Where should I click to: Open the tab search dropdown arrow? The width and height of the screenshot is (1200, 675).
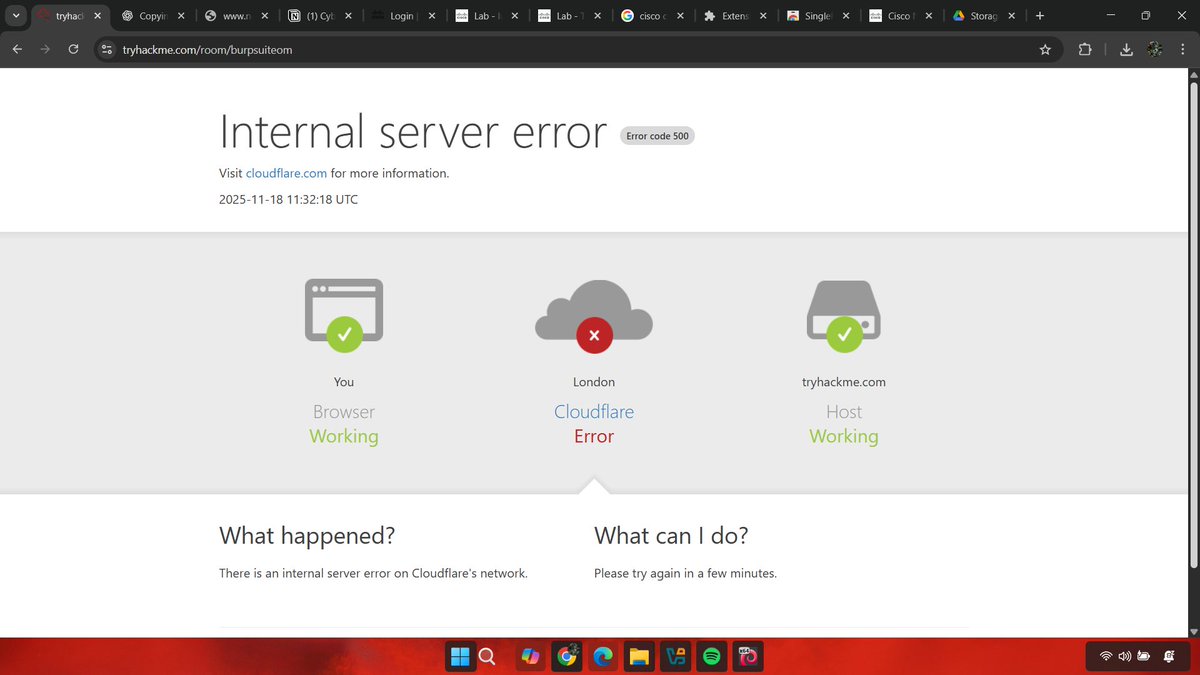[x=16, y=15]
